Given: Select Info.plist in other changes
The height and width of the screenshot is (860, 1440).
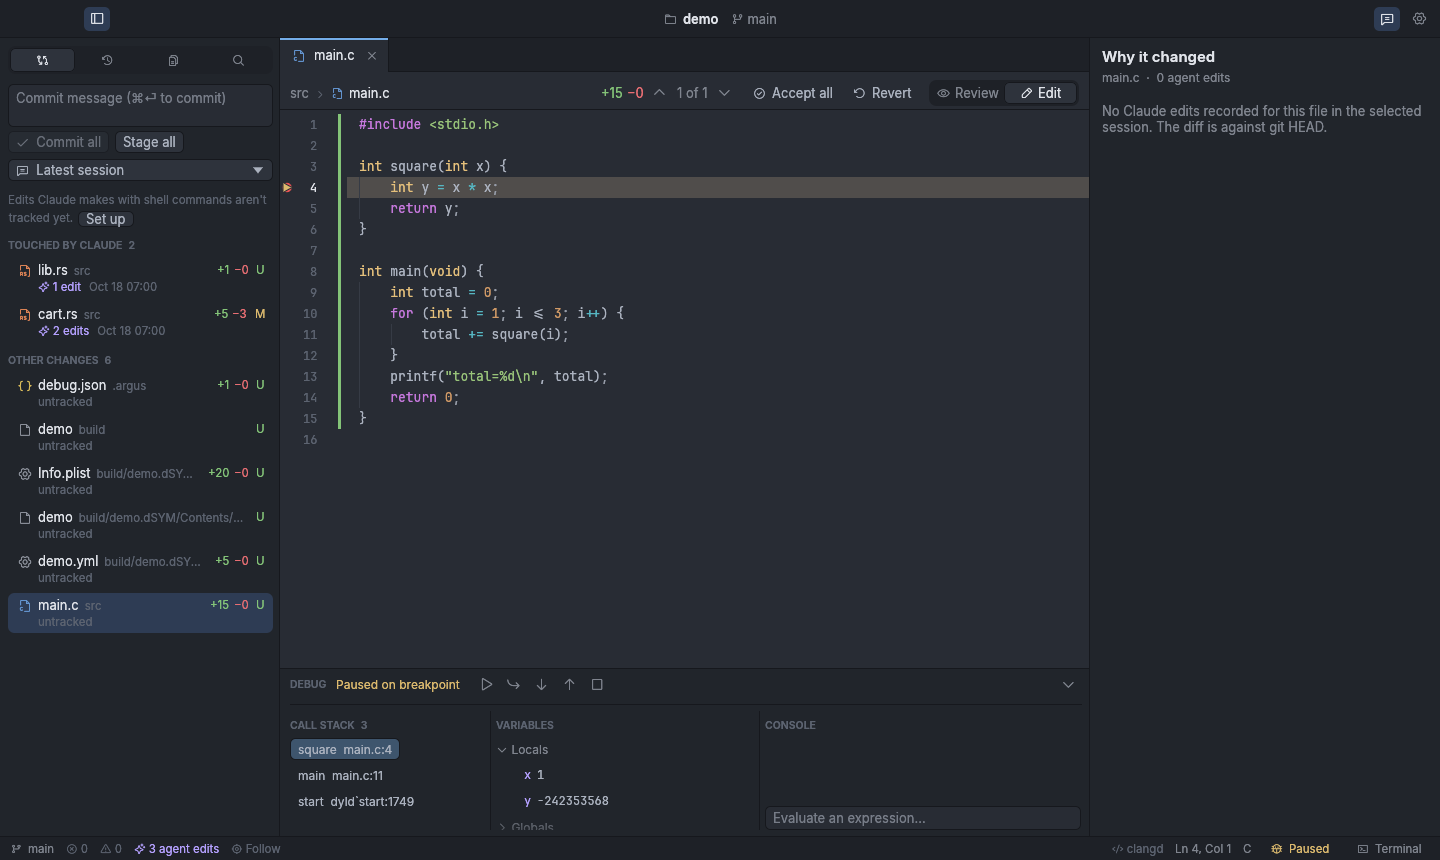Looking at the screenshot, I should click(x=140, y=480).
